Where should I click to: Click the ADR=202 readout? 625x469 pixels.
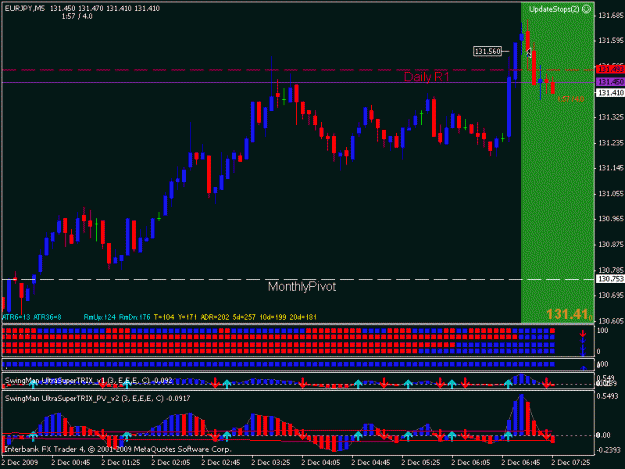[215, 317]
